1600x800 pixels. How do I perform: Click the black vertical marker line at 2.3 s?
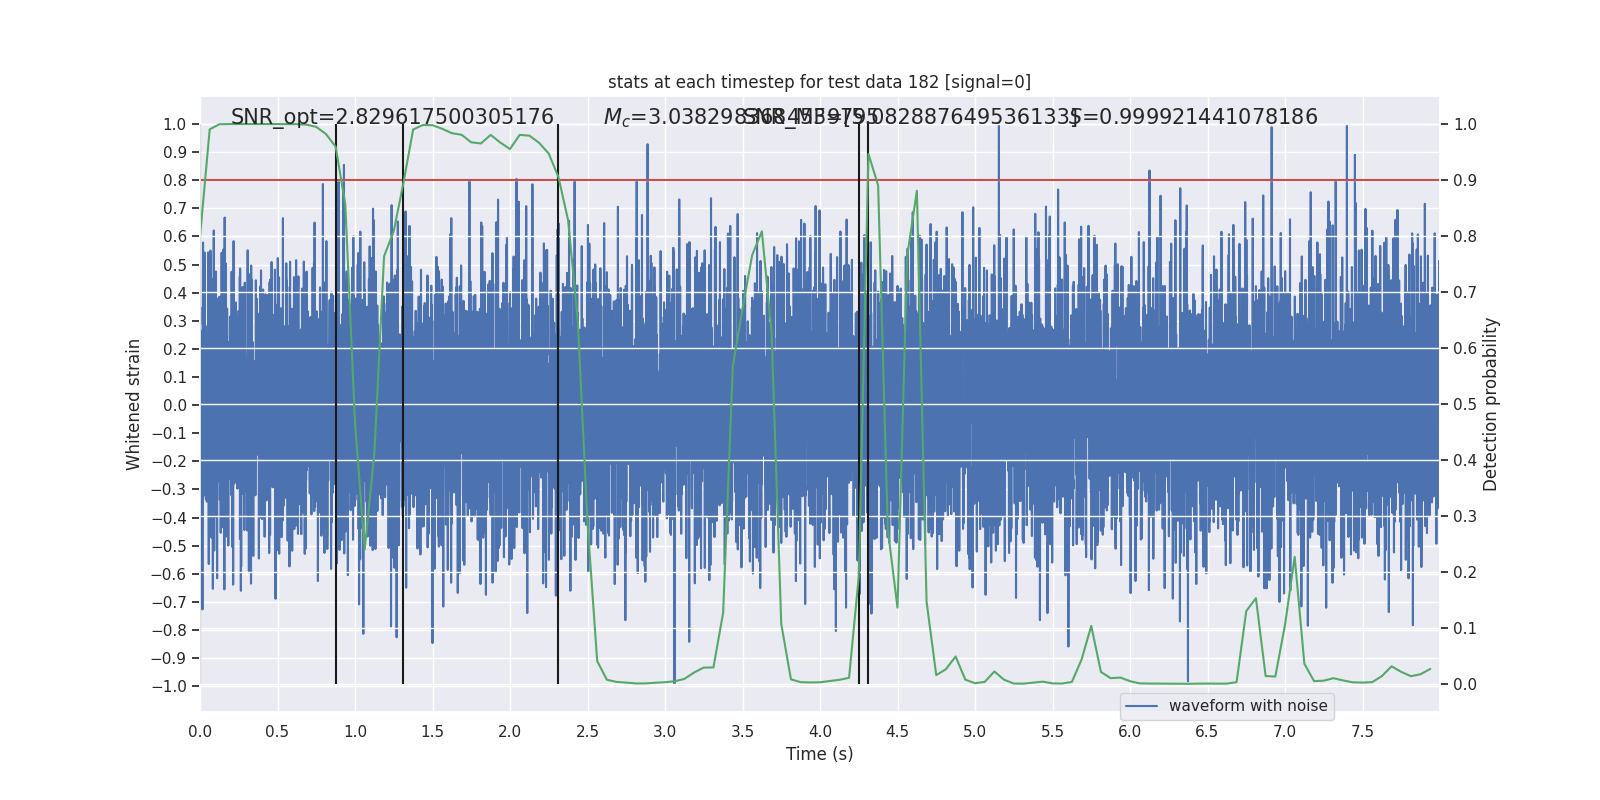tap(558, 404)
